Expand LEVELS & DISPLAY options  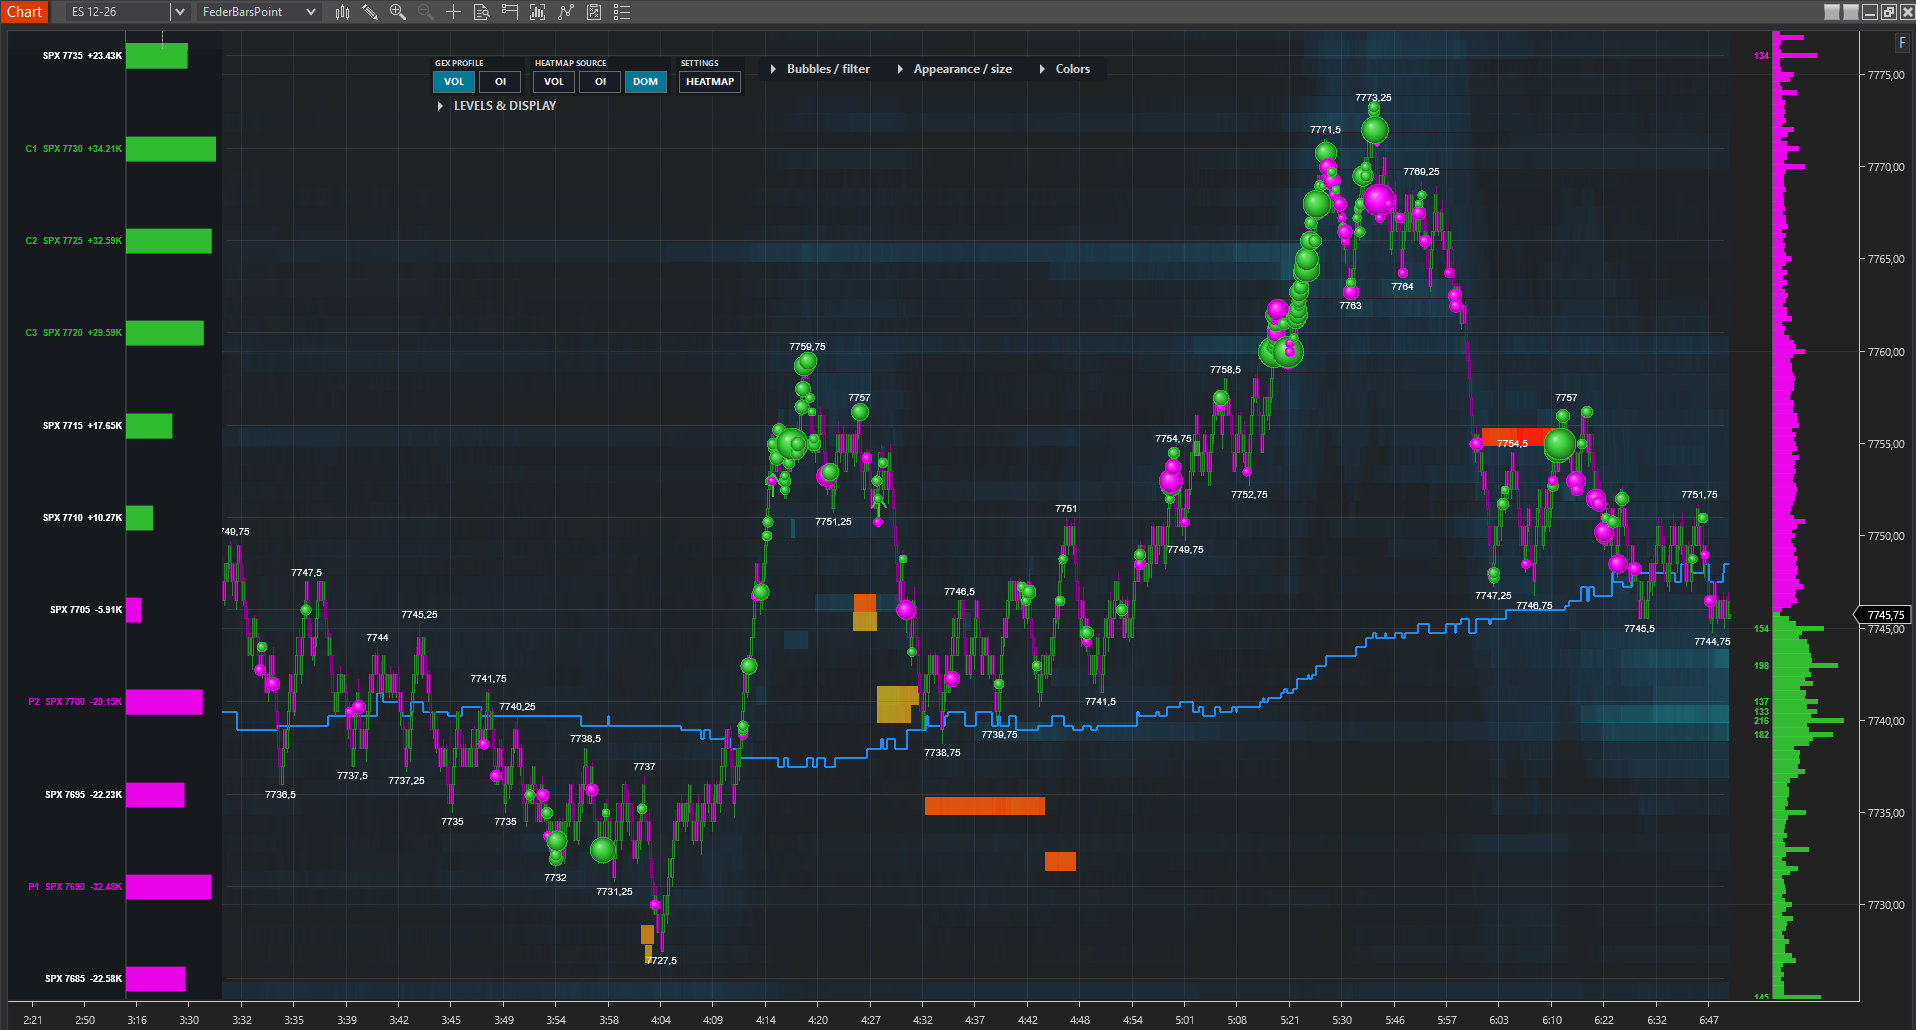click(x=497, y=106)
